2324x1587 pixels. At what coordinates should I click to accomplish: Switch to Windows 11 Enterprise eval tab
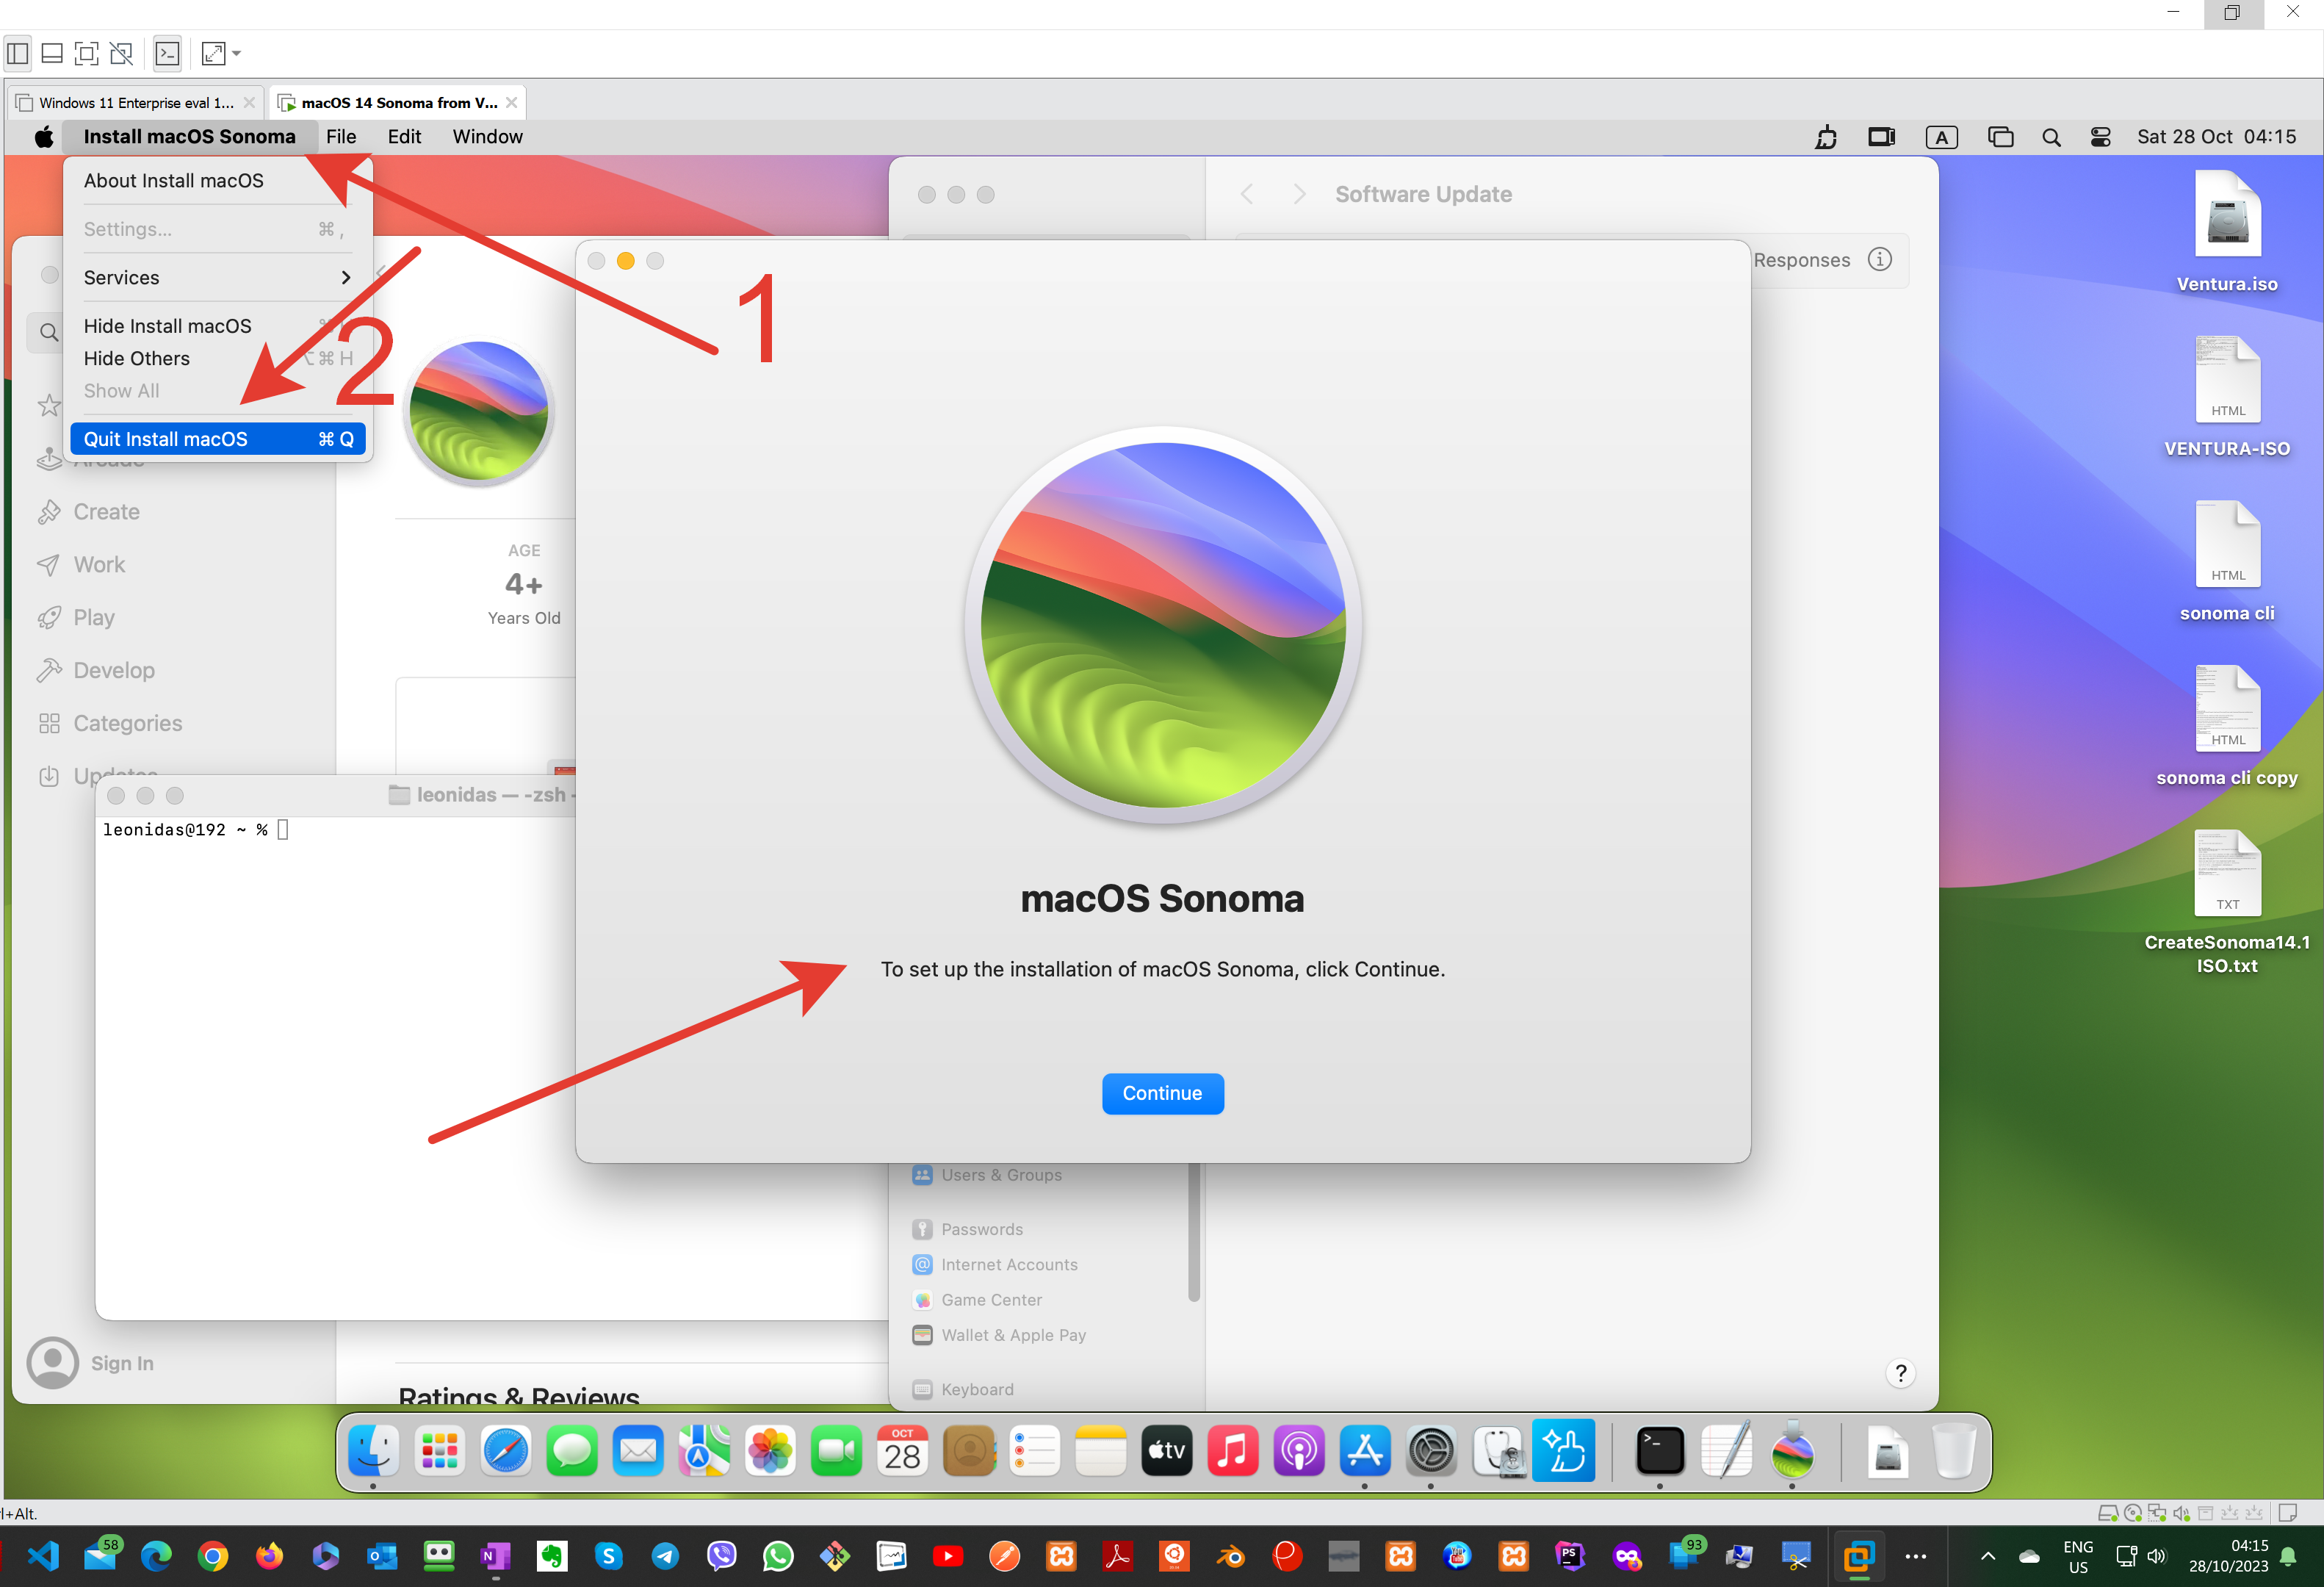coord(136,102)
